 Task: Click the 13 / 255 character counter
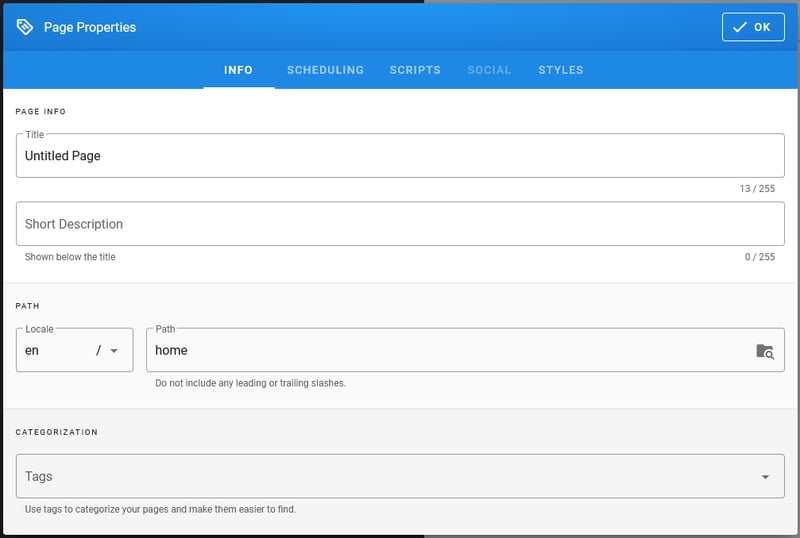pyautogui.click(x=757, y=189)
